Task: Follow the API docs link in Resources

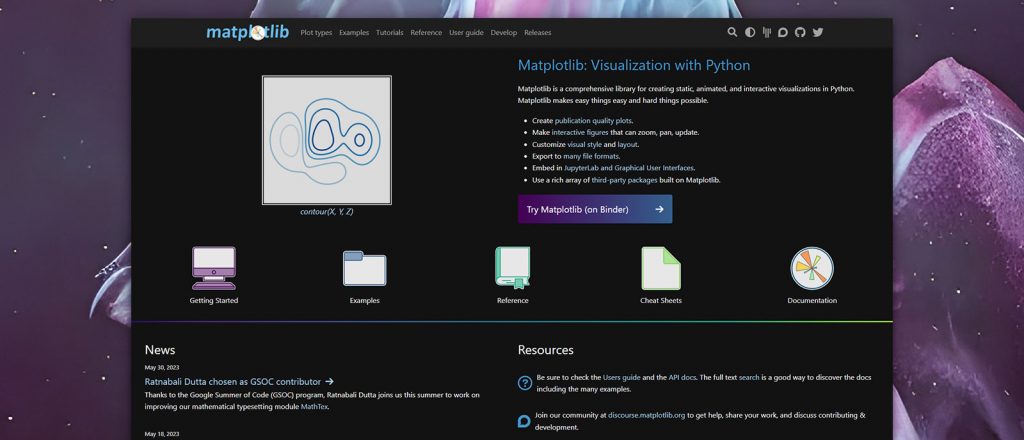Action: [x=682, y=377]
